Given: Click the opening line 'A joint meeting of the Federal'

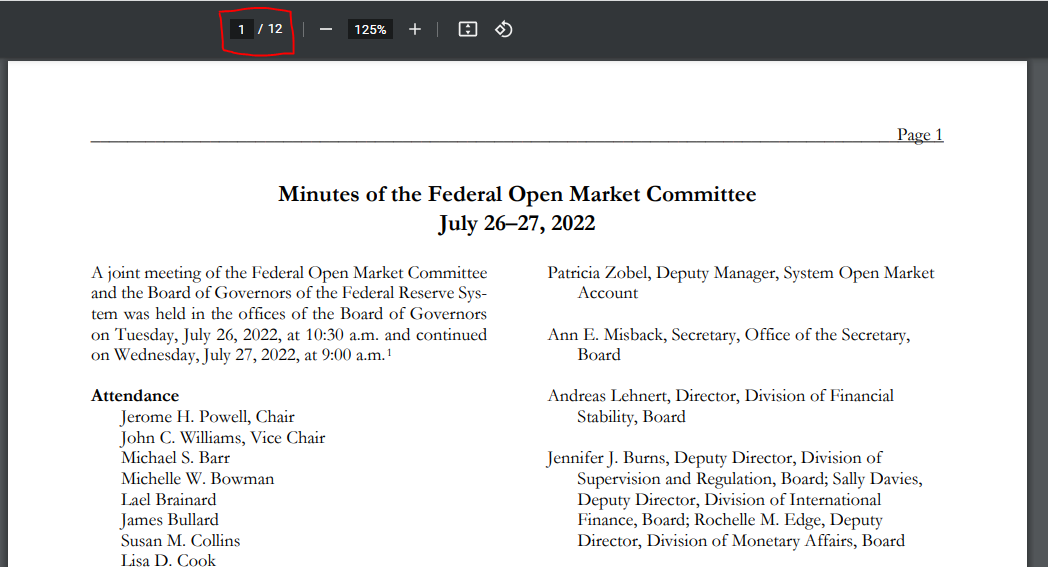Looking at the screenshot, I should (x=289, y=273).
